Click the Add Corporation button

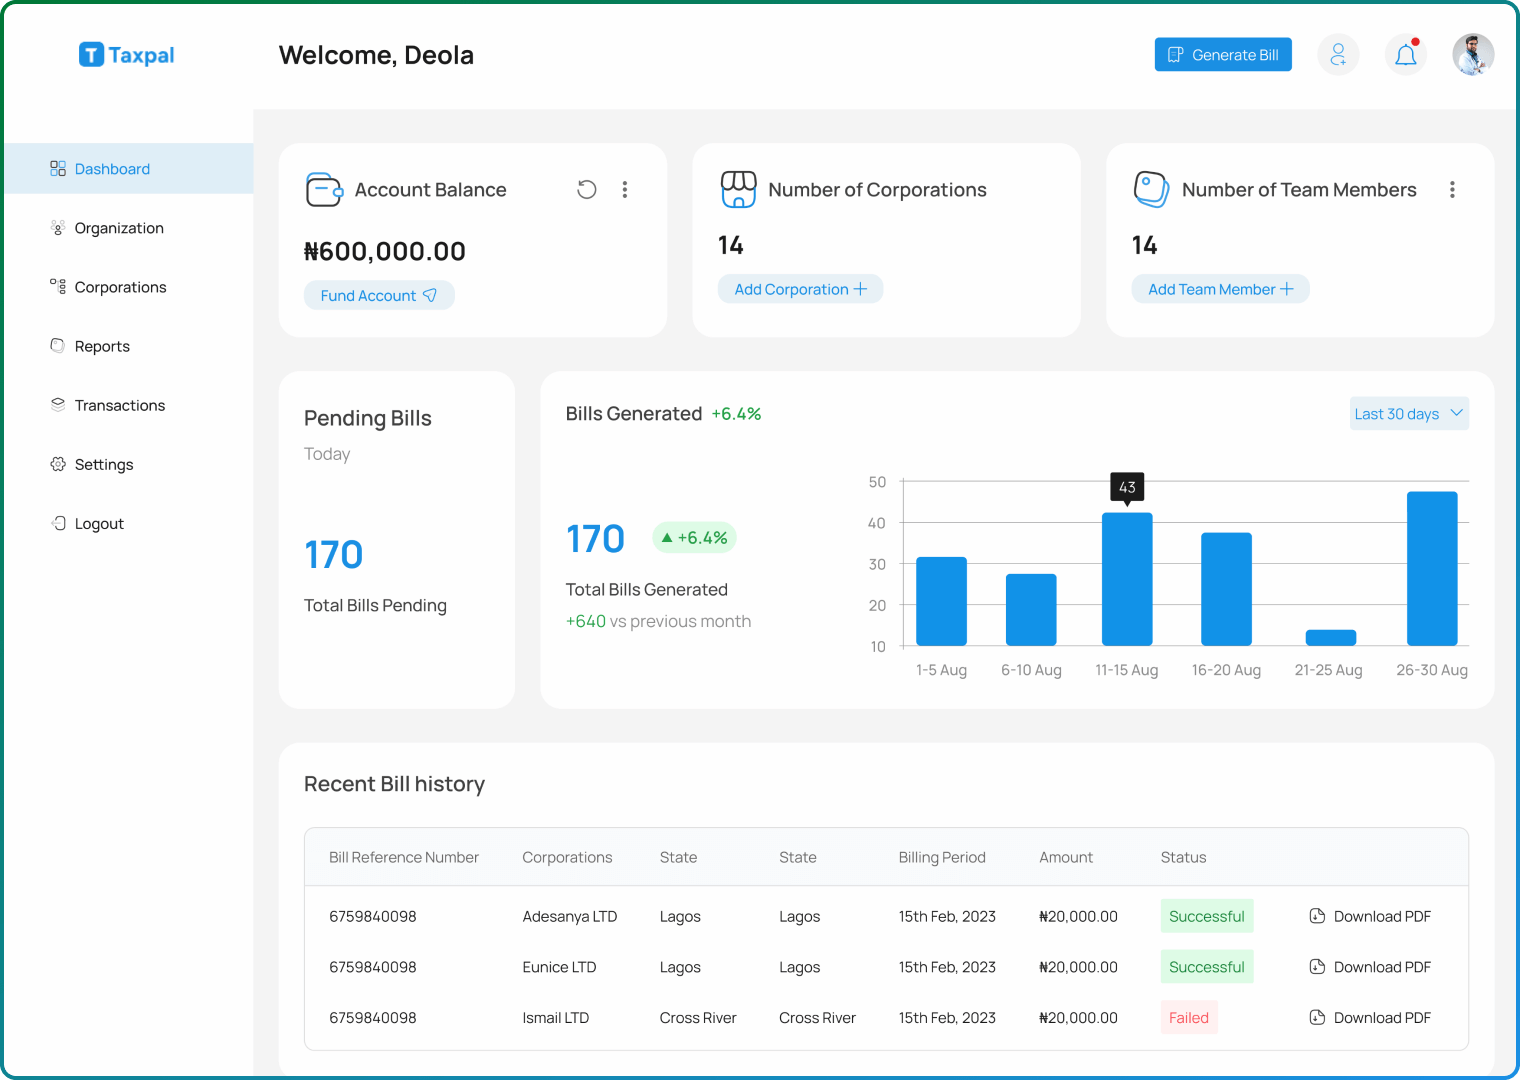point(800,289)
